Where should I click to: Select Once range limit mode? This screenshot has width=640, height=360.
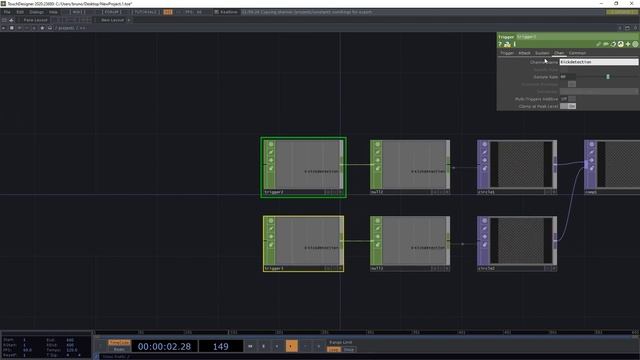(349, 349)
